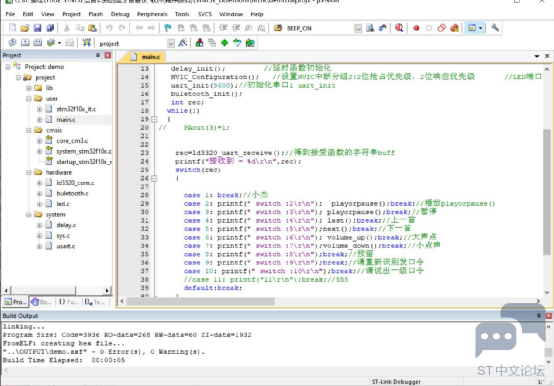Select usart.c in project tree
The image size is (554, 386).
coord(66,246)
